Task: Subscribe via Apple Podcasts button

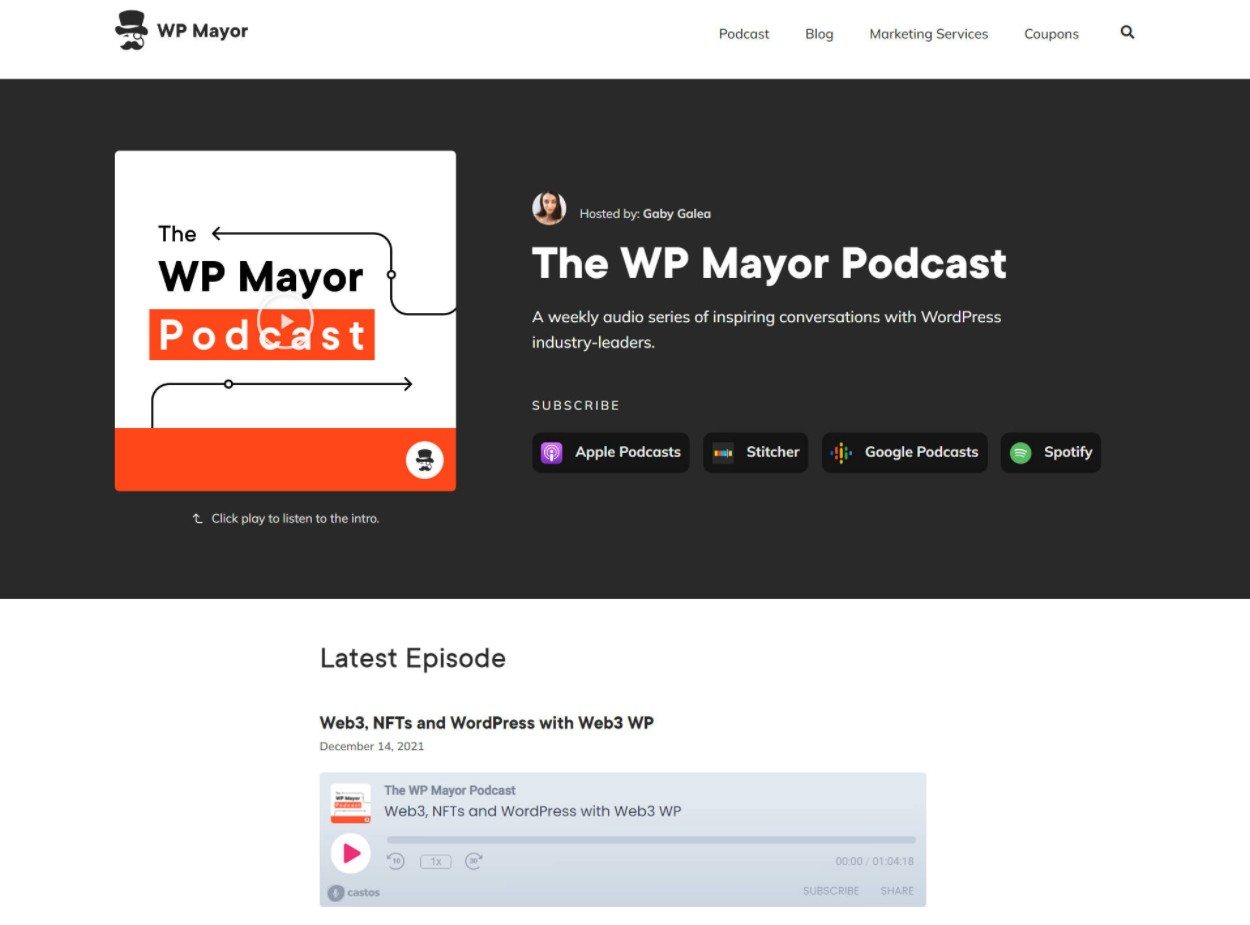Action: tap(610, 452)
